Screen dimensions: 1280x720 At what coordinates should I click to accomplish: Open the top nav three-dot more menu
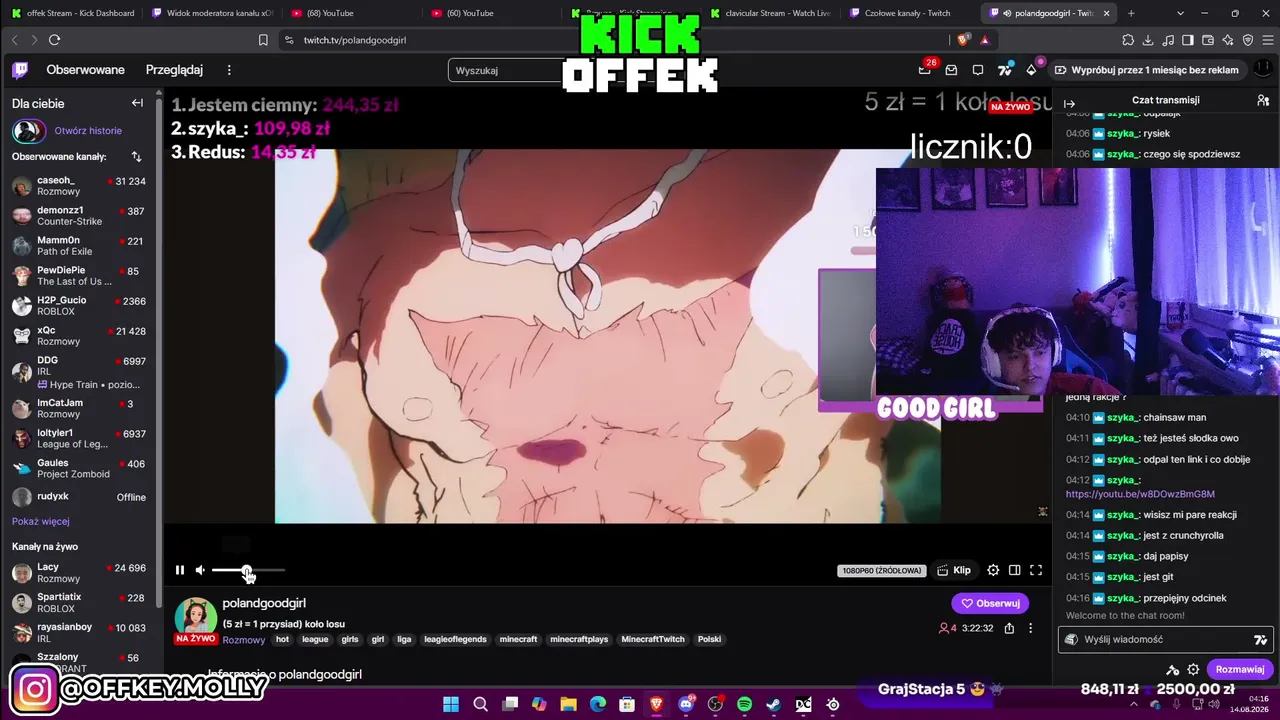229,70
